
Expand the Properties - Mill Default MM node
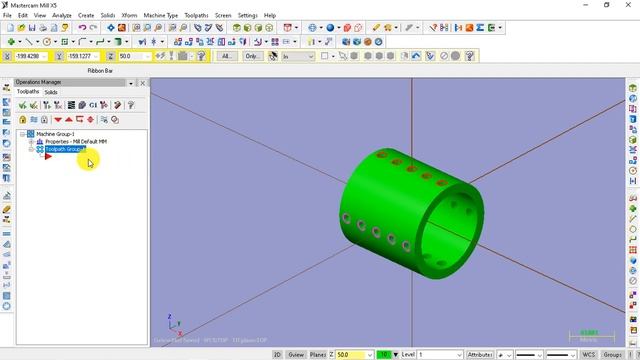31,142
